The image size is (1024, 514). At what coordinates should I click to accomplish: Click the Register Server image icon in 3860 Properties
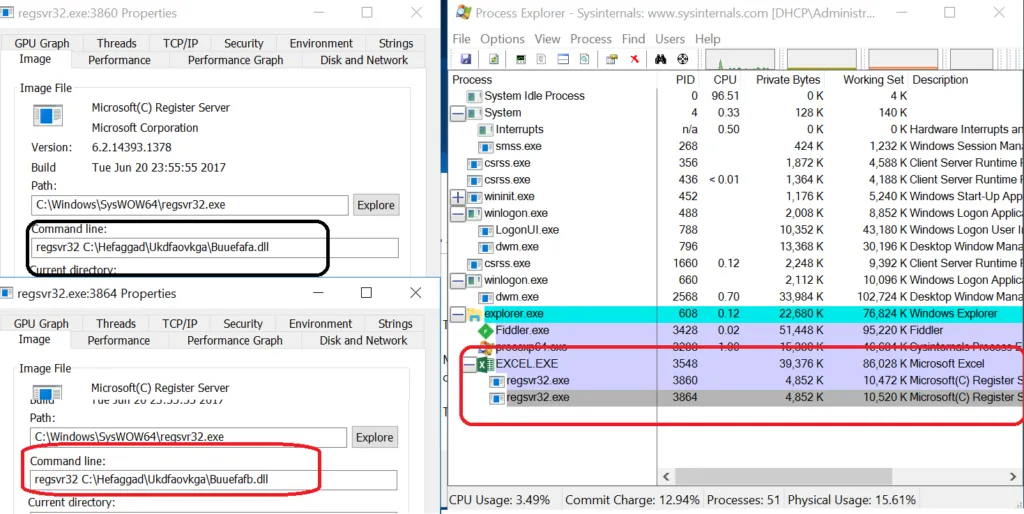coord(46,116)
